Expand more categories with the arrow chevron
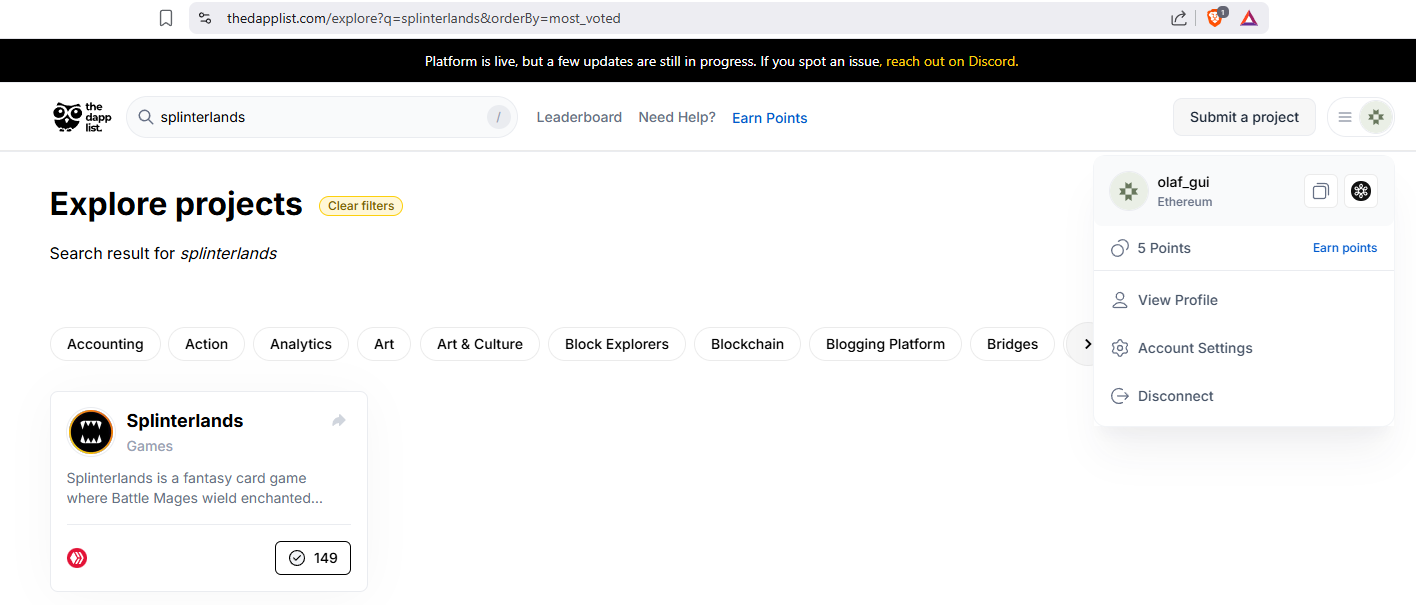This screenshot has height=605, width=1416. click(1087, 344)
